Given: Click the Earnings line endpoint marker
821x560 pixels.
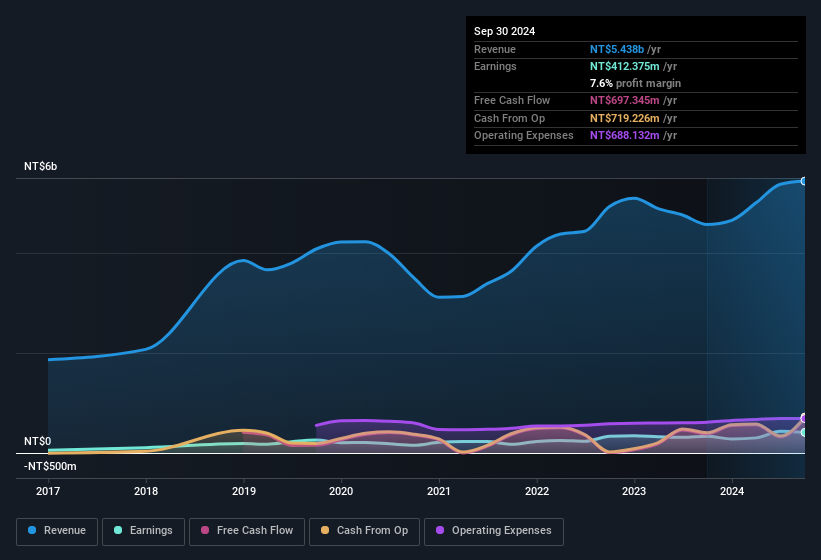Looking at the screenshot, I should (x=804, y=432).
